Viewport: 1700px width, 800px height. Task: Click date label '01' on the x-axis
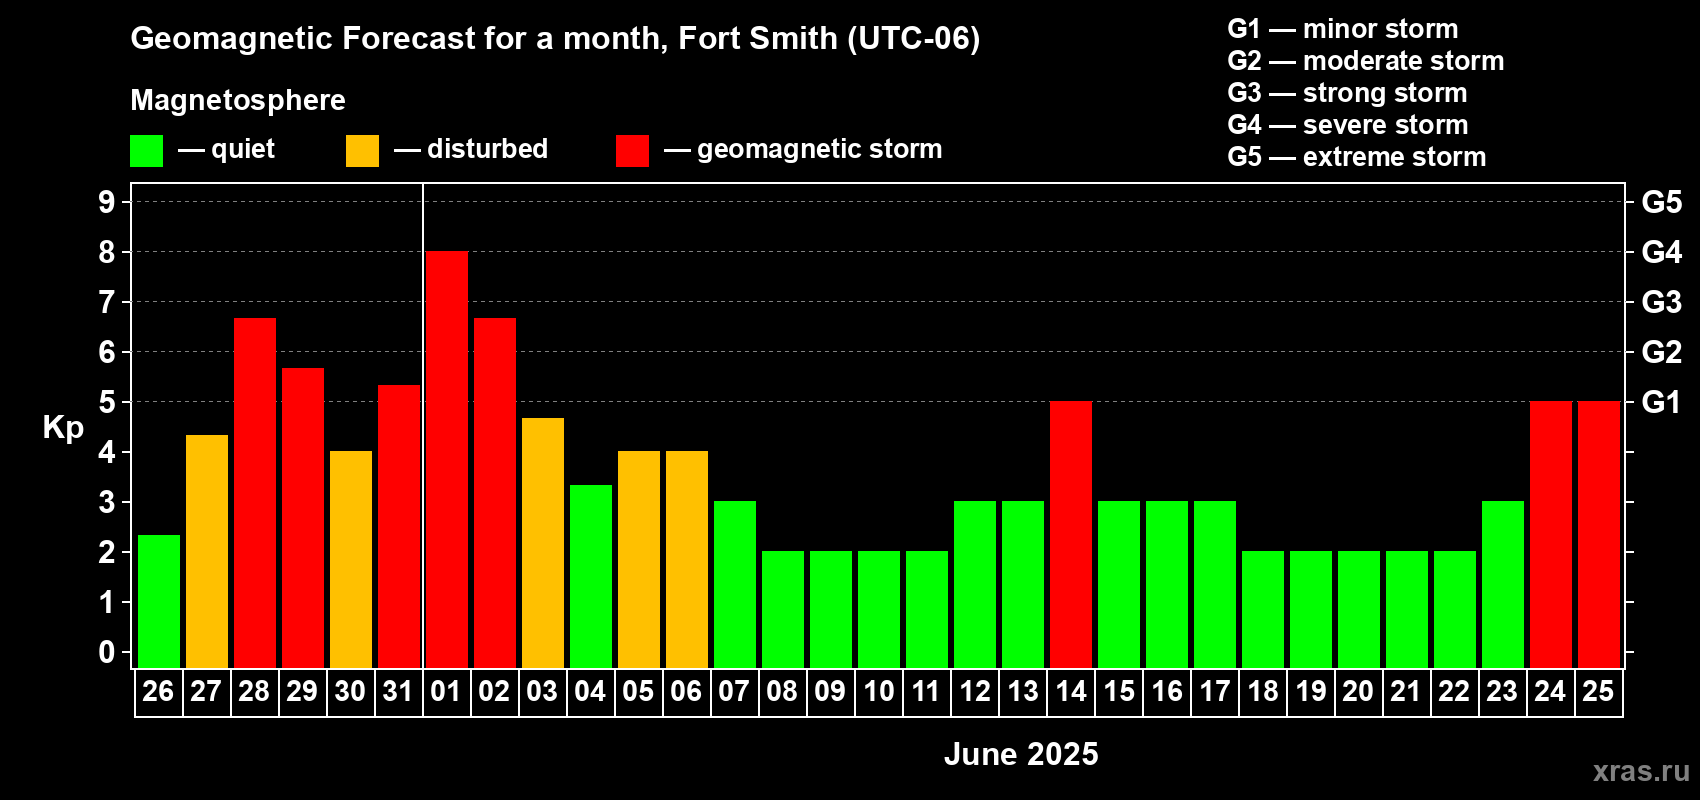tap(446, 692)
